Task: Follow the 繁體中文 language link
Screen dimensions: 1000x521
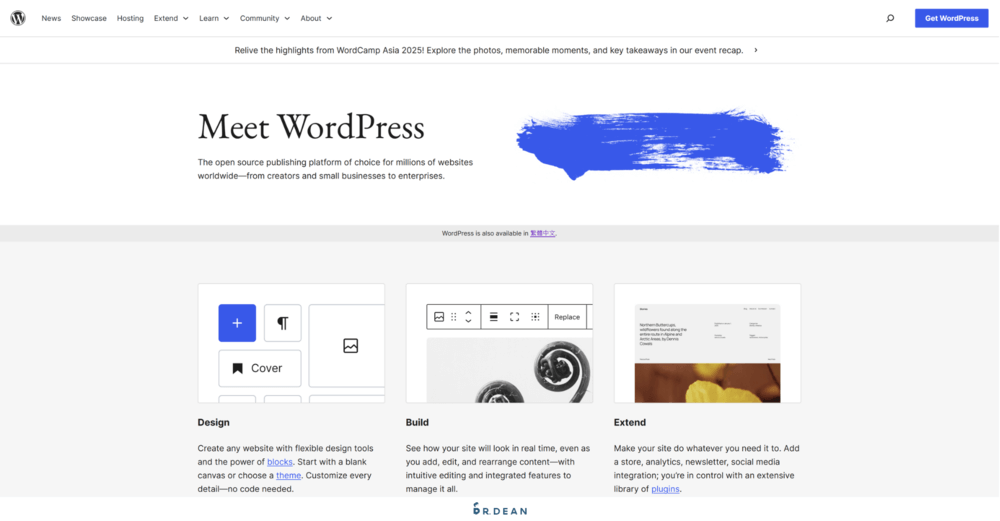Action: pyautogui.click(x=543, y=233)
